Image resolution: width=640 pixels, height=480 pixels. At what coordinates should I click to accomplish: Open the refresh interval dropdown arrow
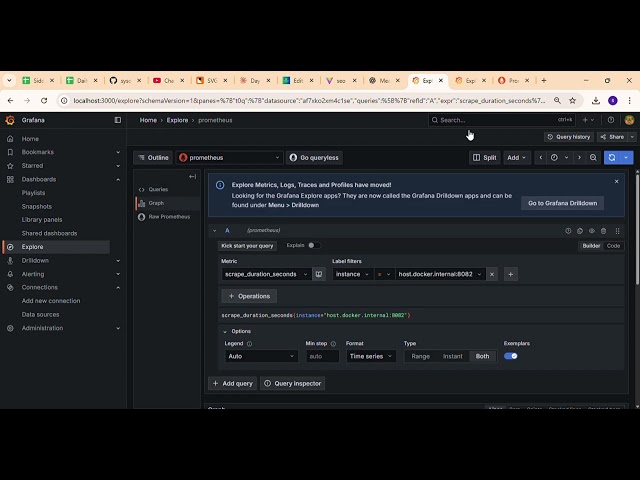click(x=626, y=158)
